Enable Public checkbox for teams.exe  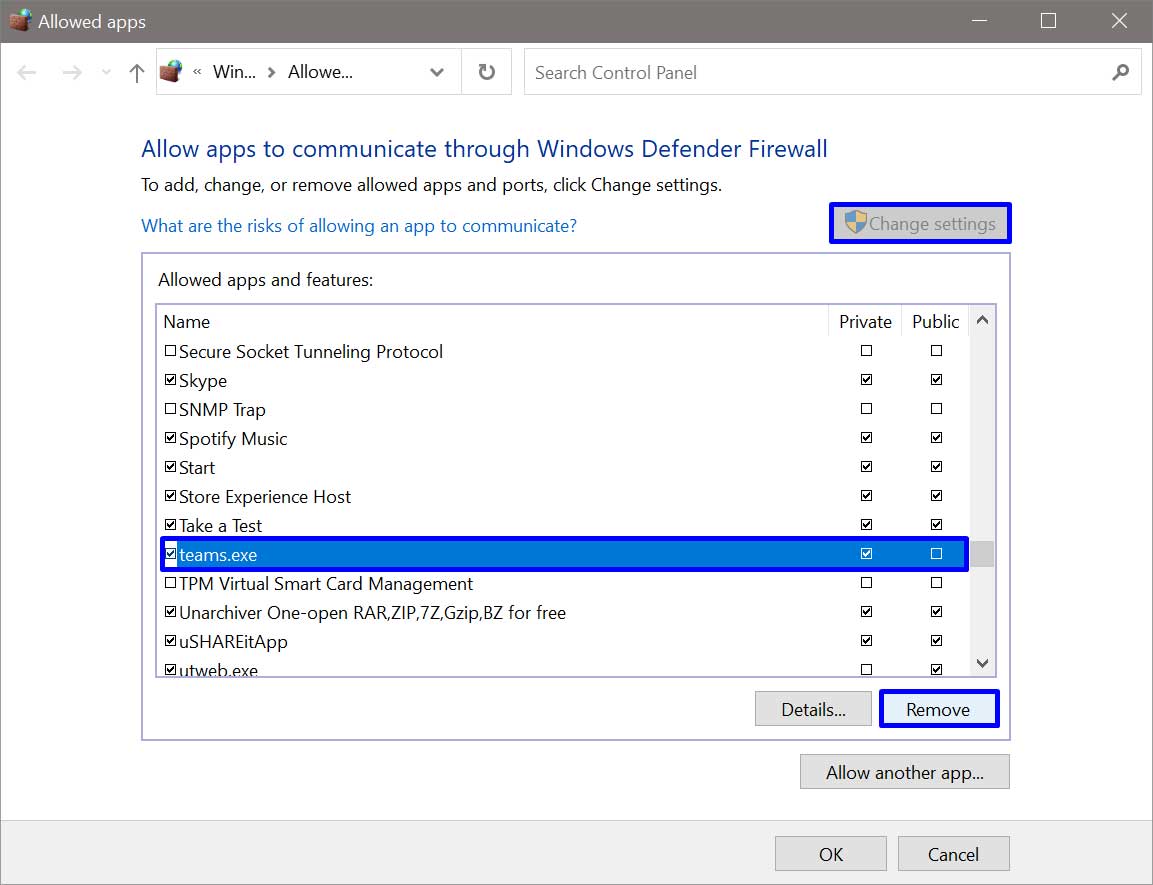point(936,553)
